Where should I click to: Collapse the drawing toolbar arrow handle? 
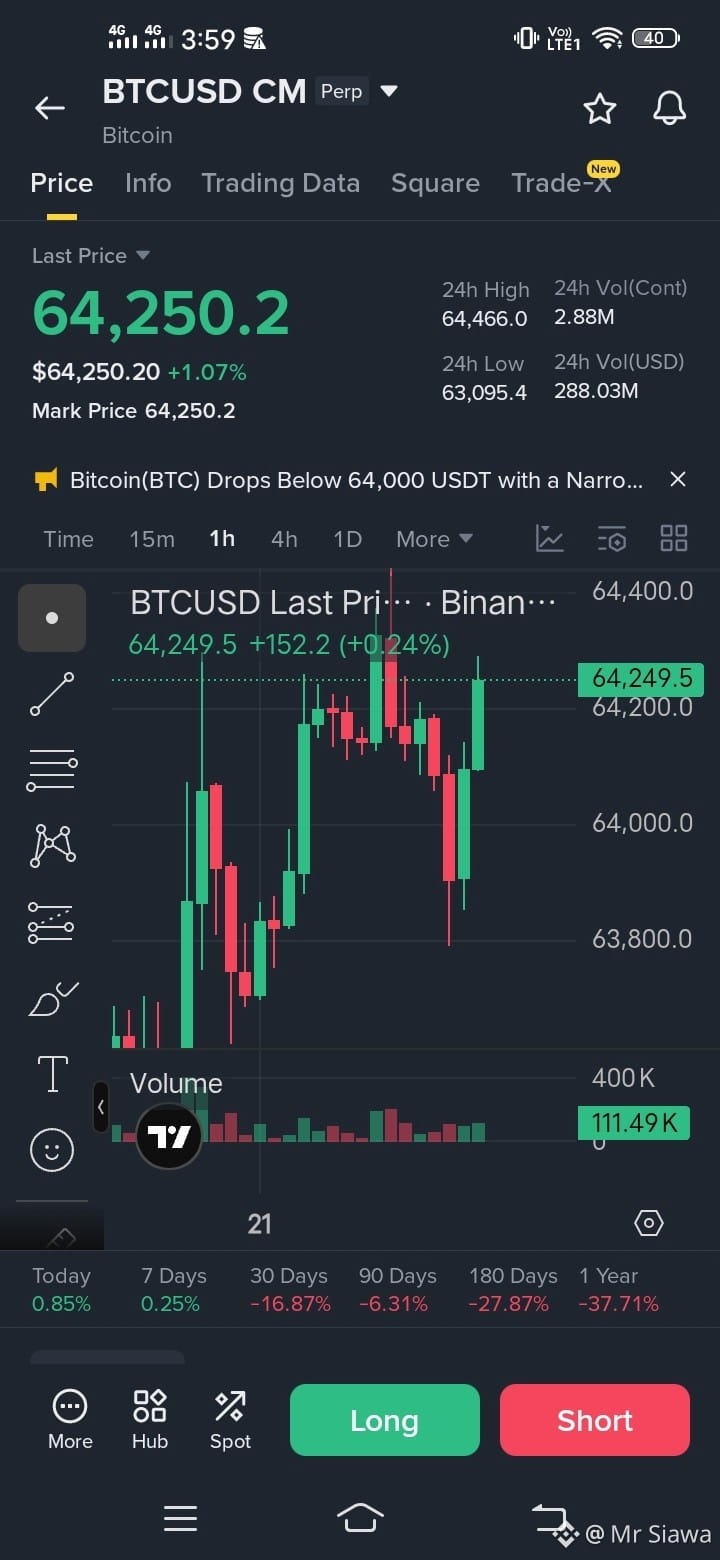(101, 1107)
